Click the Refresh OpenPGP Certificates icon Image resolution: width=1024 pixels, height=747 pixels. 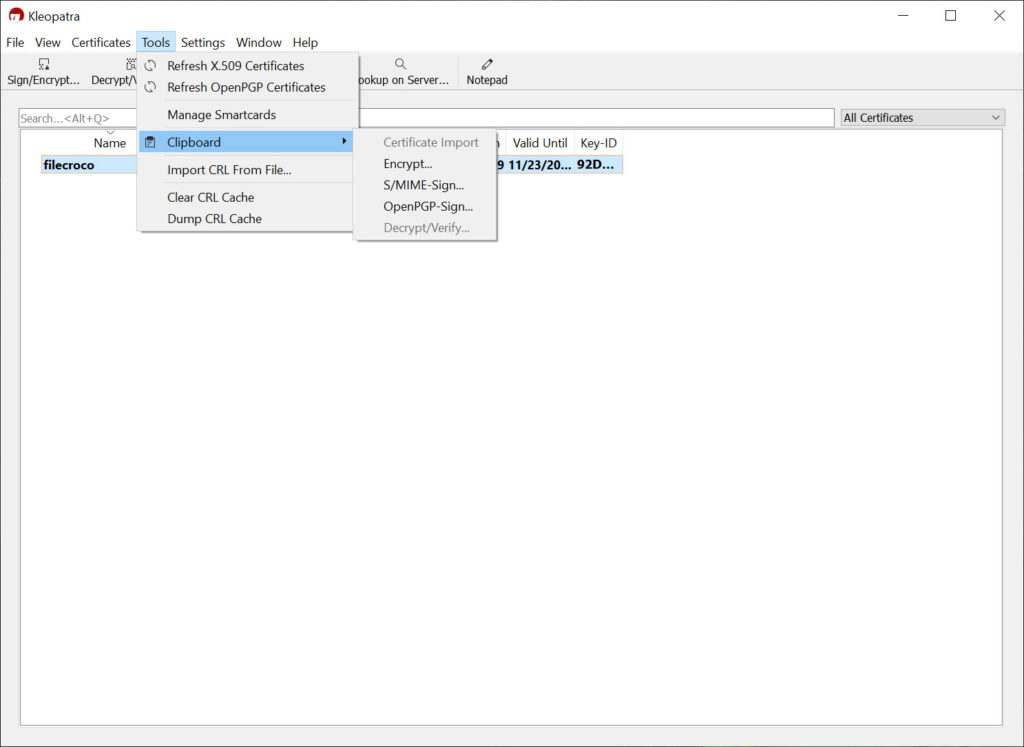click(x=150, y=87)
